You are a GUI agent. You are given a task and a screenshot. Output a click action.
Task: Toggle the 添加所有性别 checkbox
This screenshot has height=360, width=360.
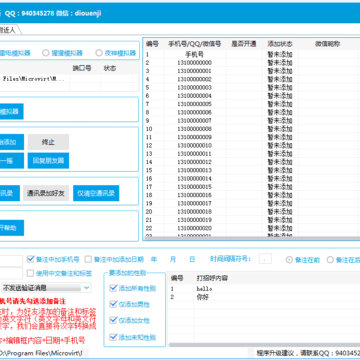pos(133,288)
